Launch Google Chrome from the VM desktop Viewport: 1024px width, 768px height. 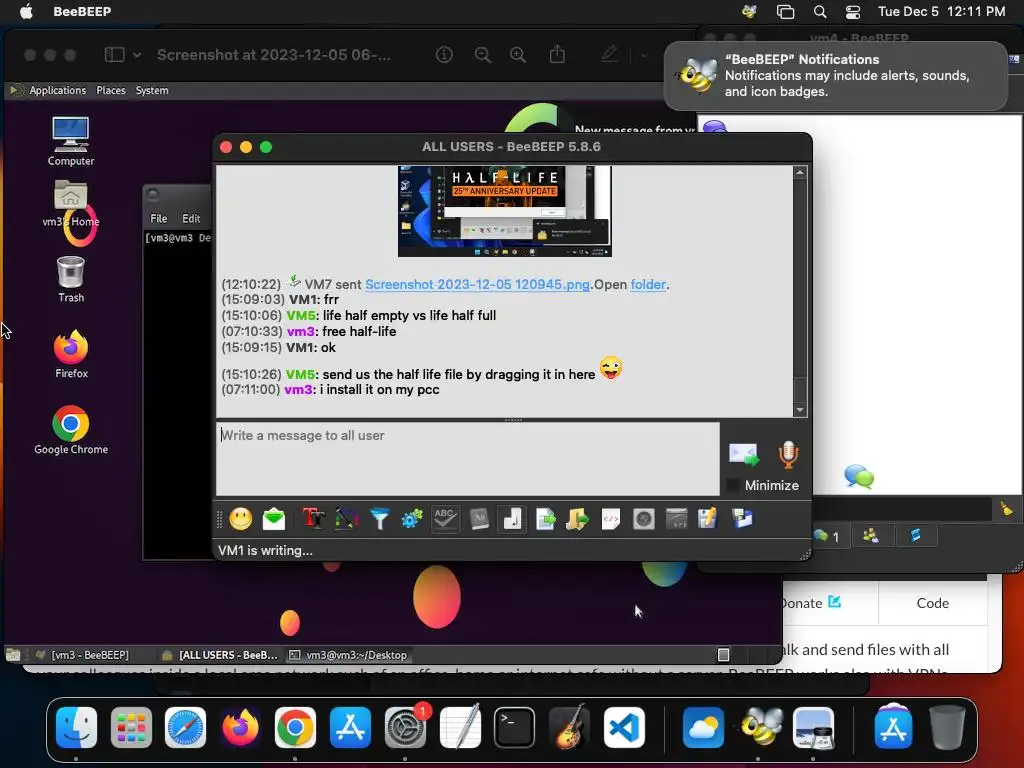[x=71, y=430]
